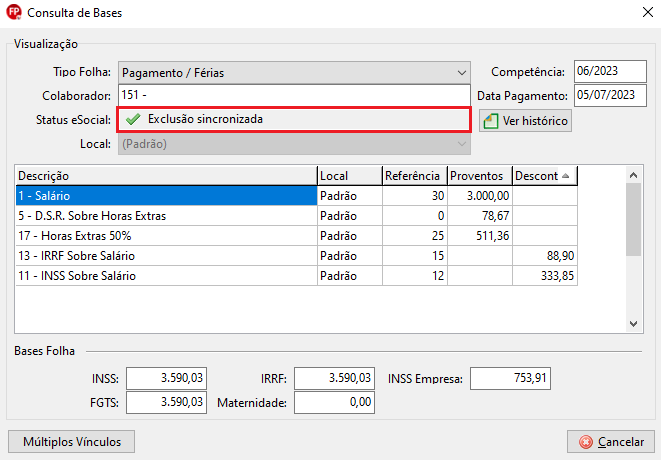
Task: Open Ver histórico
Action: click(525, 121)
